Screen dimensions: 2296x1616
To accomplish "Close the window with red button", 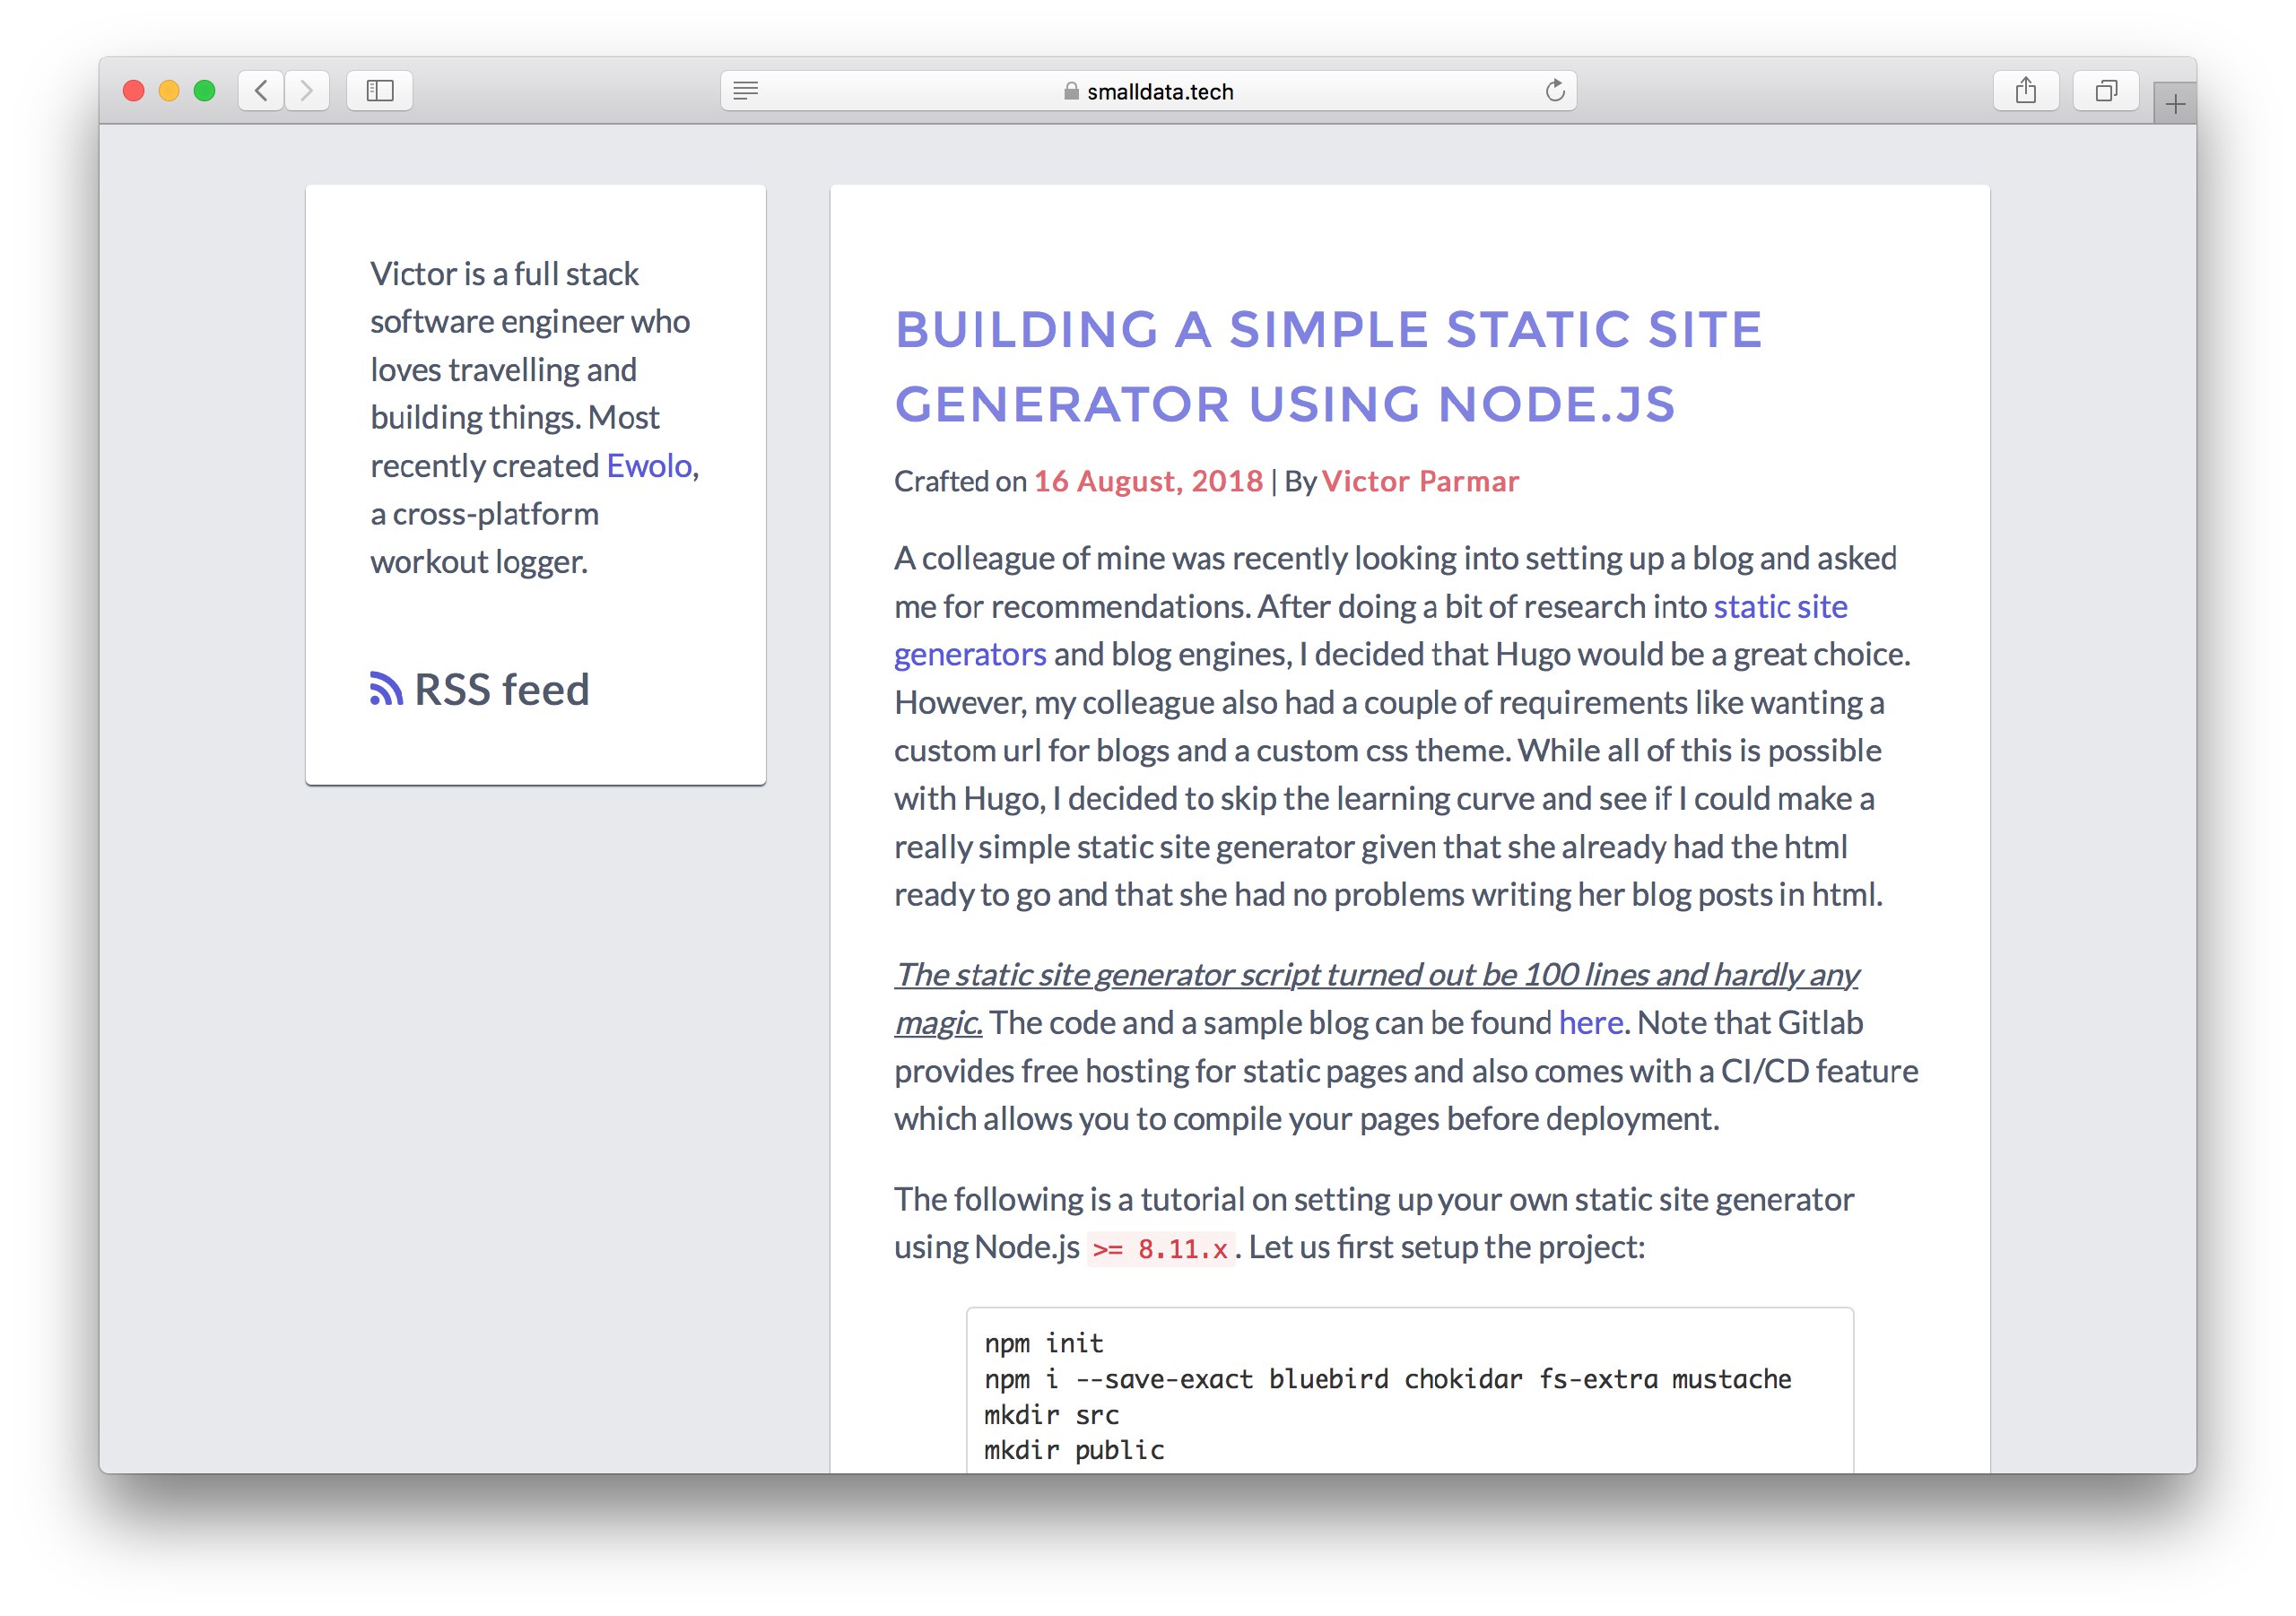I will point(133,91).
